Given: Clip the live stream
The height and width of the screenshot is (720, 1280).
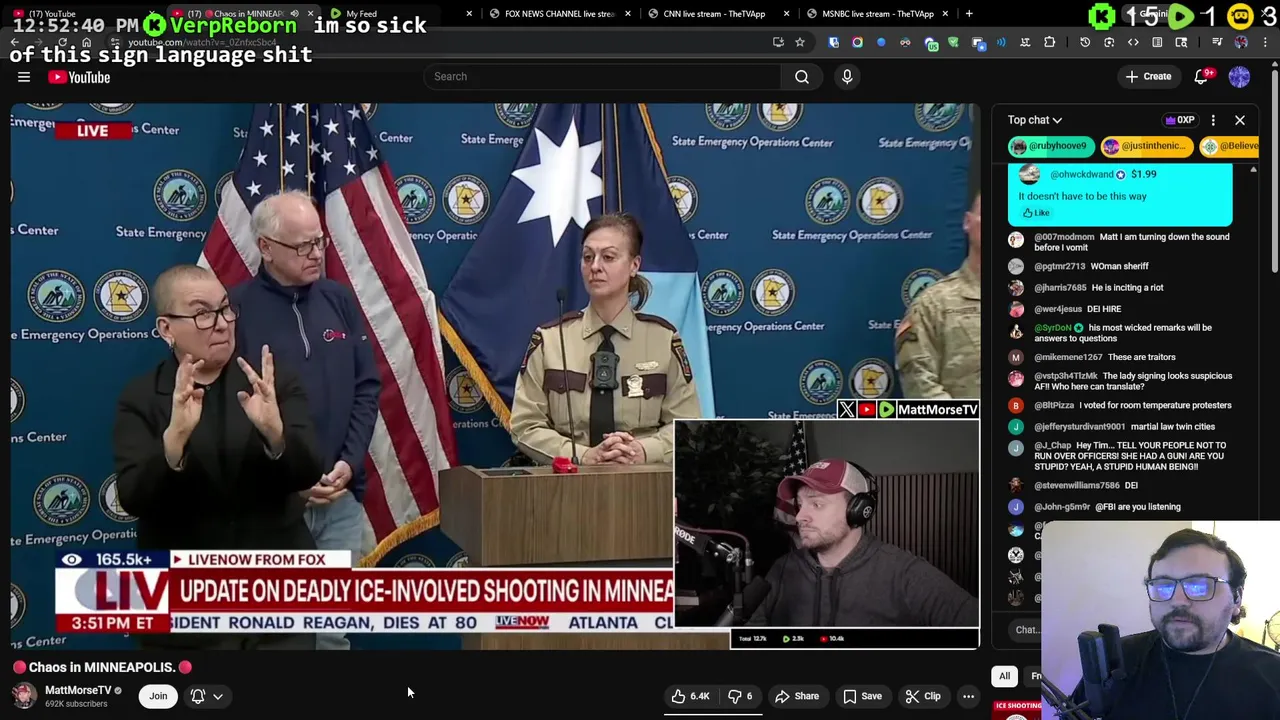Looking at the screenshot, I should [923, 696].
